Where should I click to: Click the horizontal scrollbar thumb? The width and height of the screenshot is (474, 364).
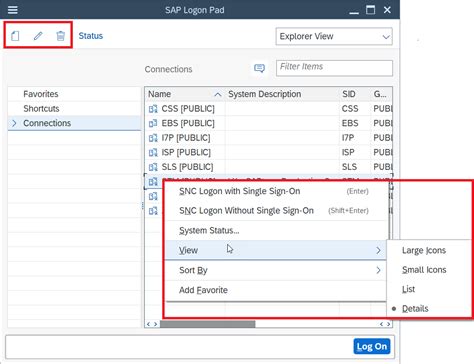[208, 324]
